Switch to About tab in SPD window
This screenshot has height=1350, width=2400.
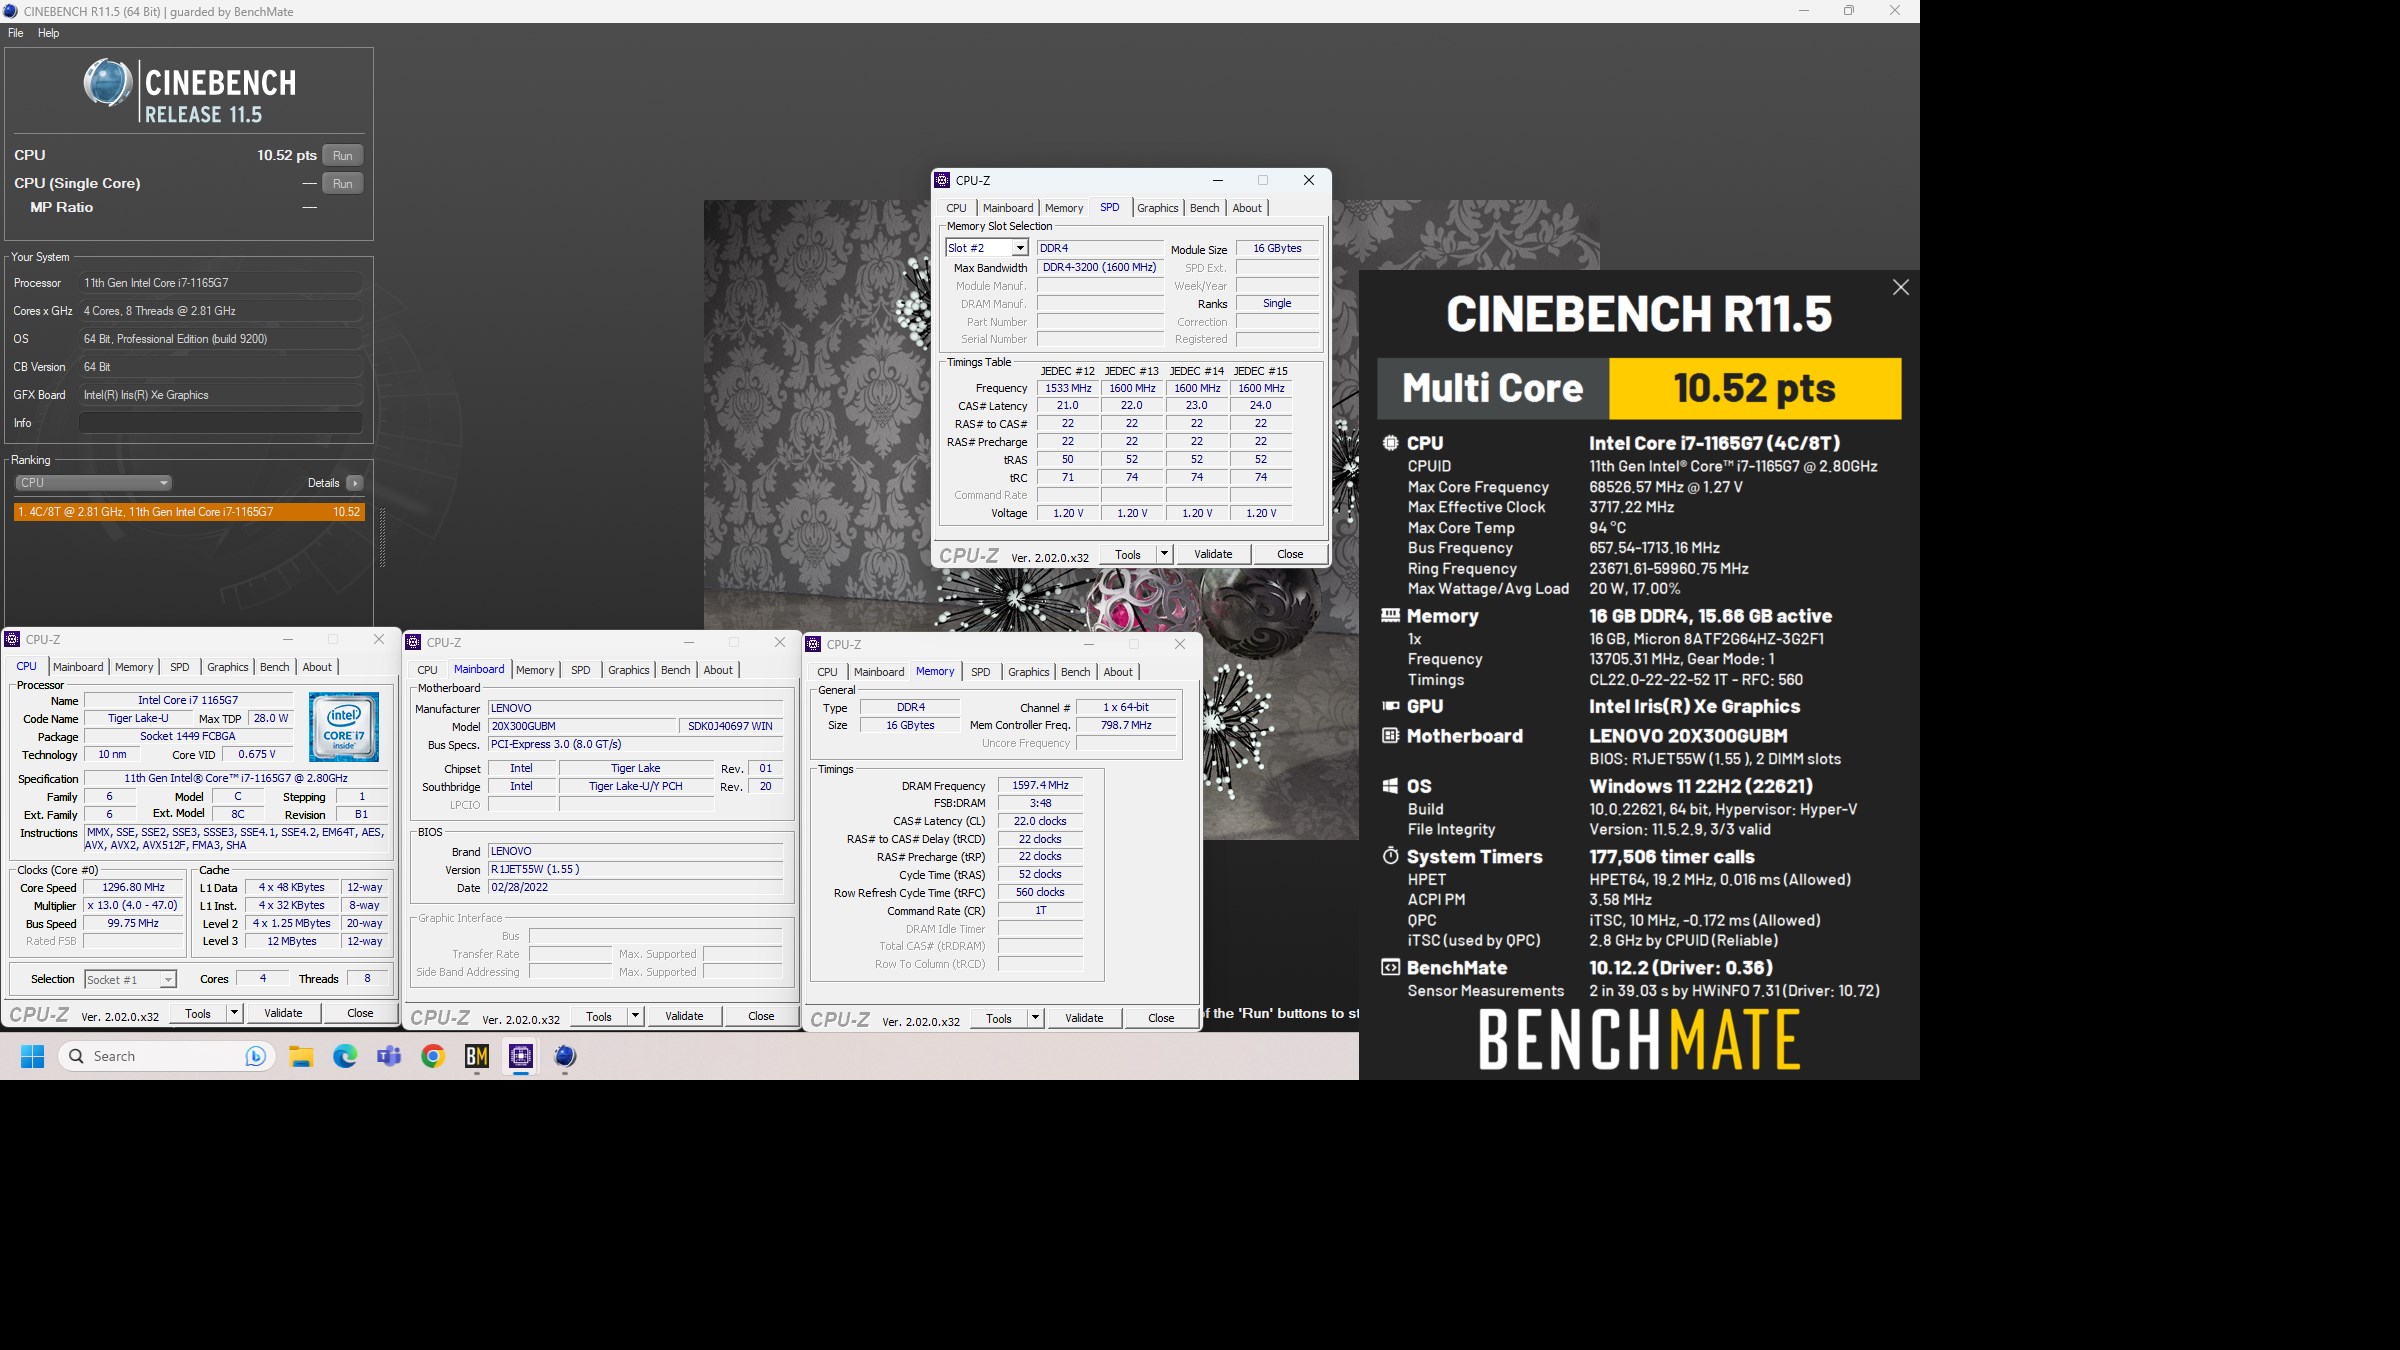(1246, 208)
